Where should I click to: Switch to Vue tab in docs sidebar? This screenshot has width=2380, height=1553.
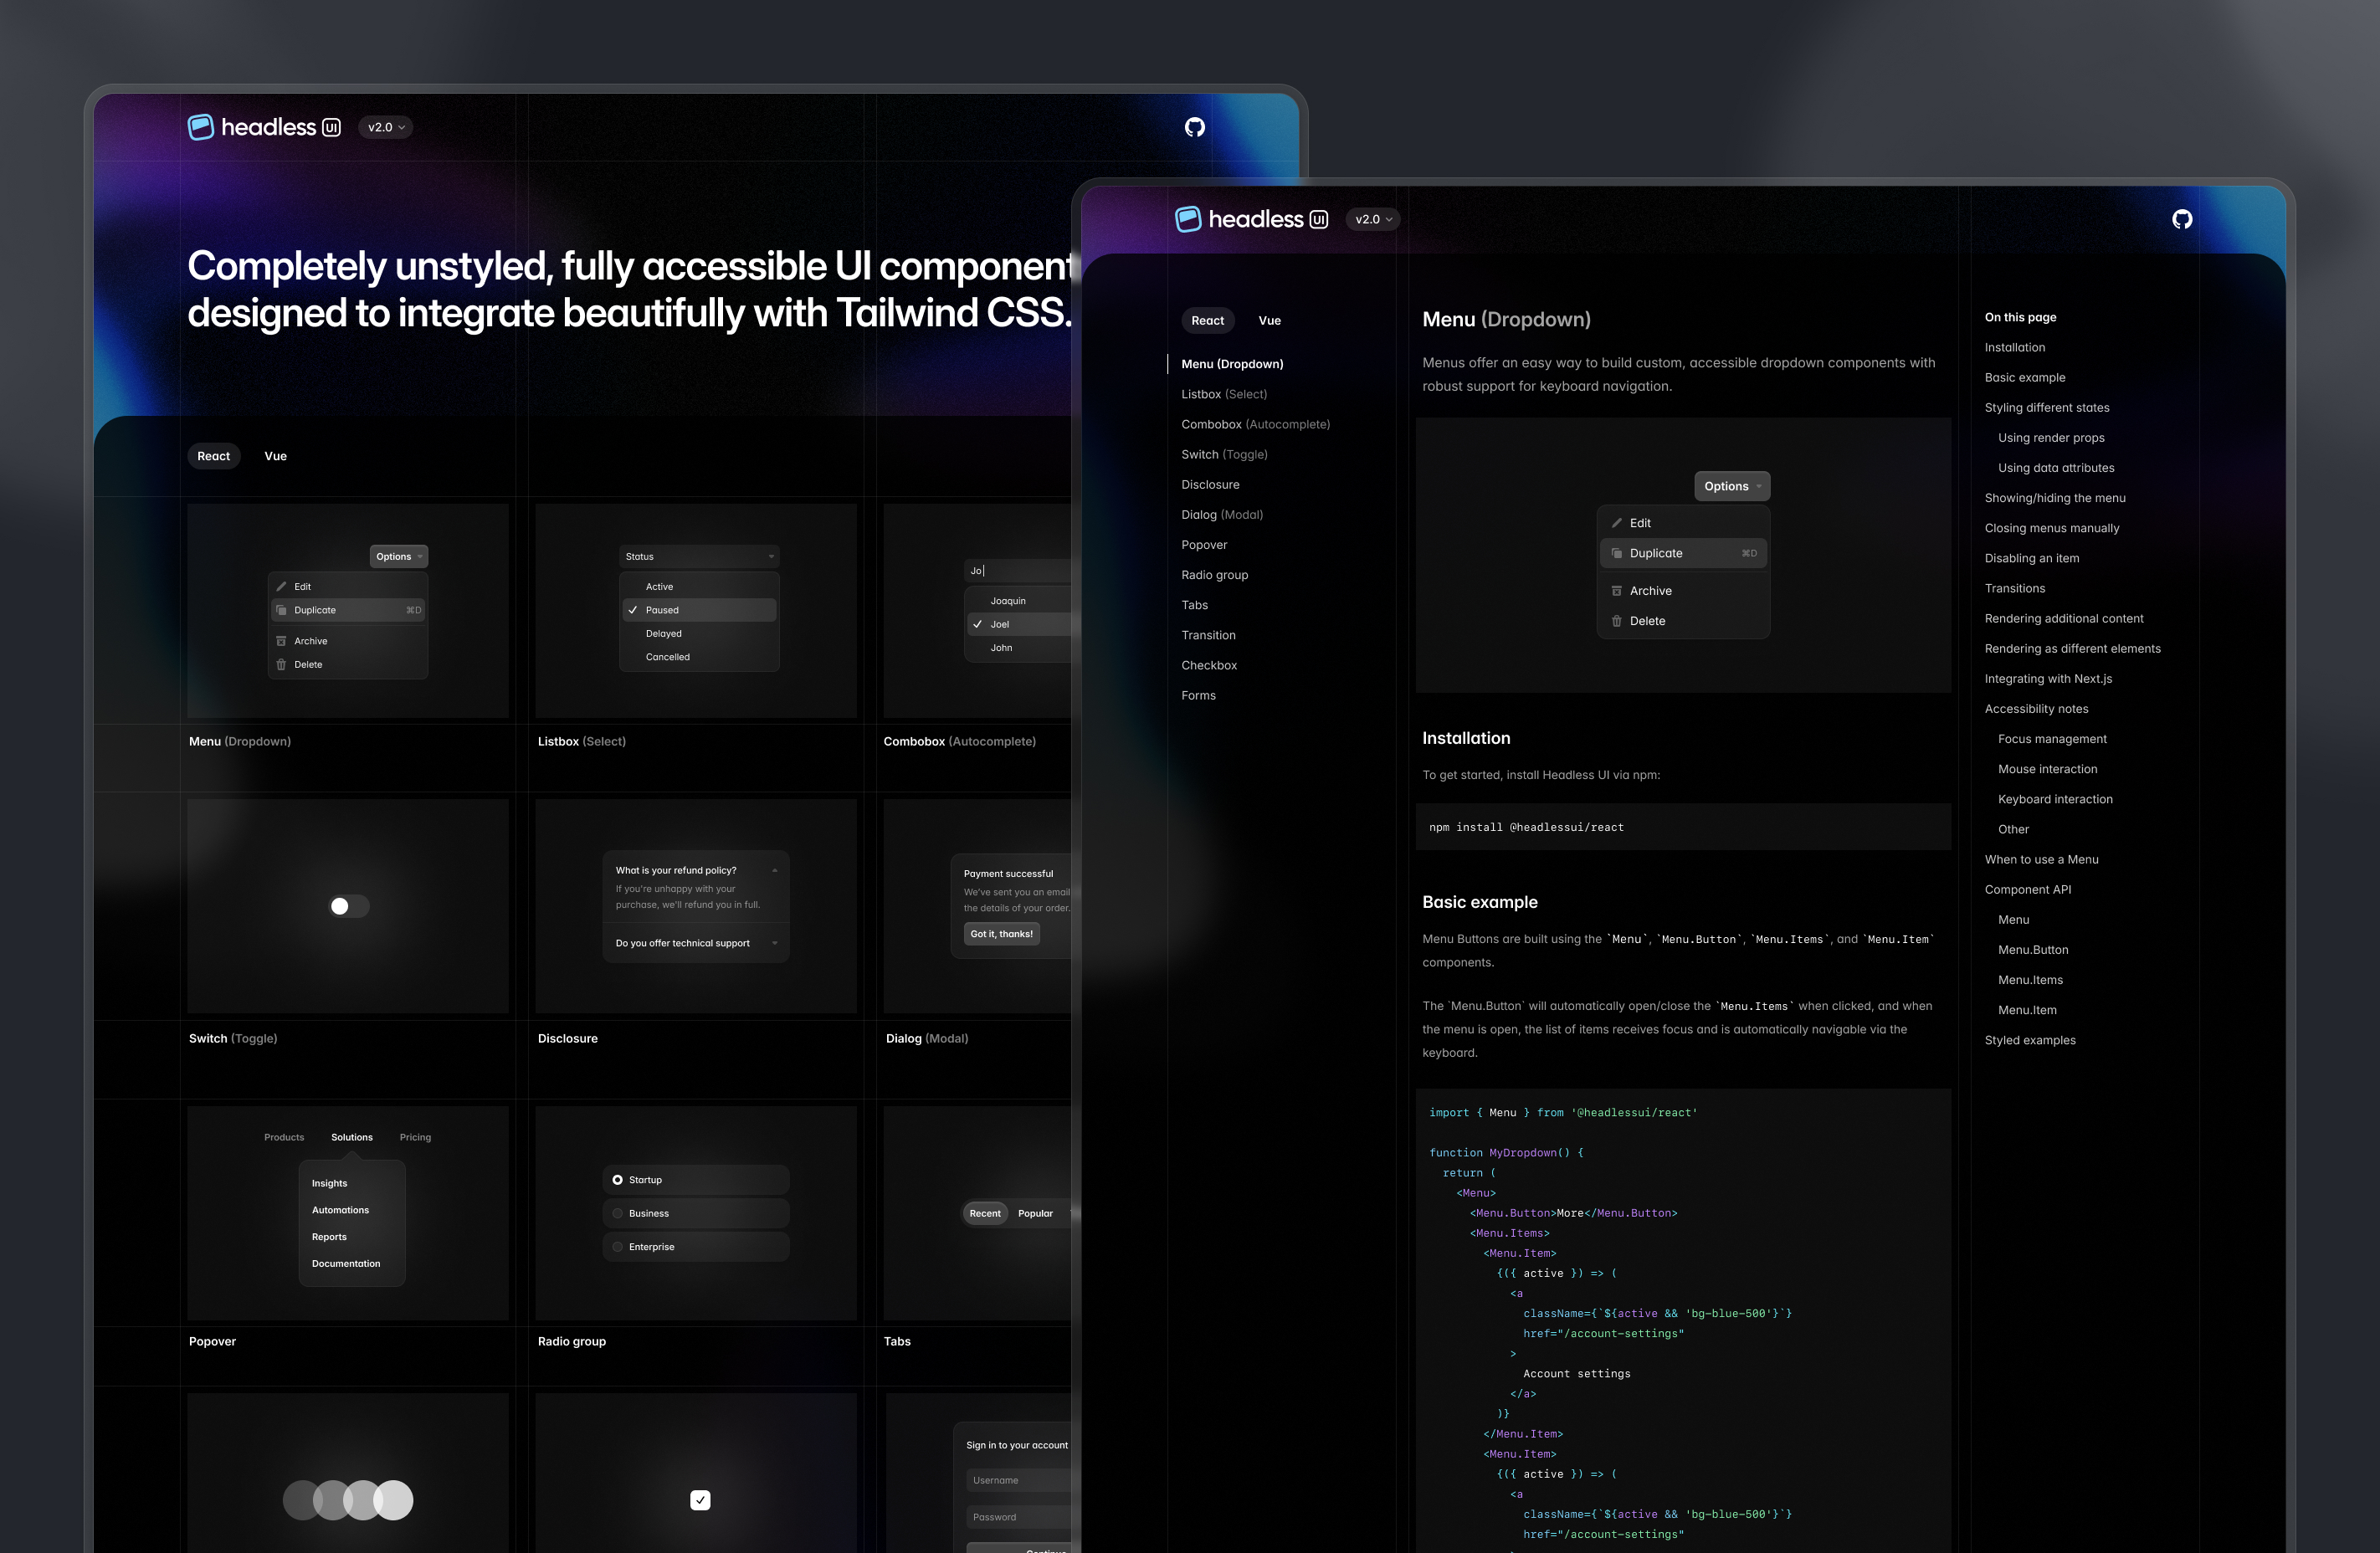[1269, 320]
